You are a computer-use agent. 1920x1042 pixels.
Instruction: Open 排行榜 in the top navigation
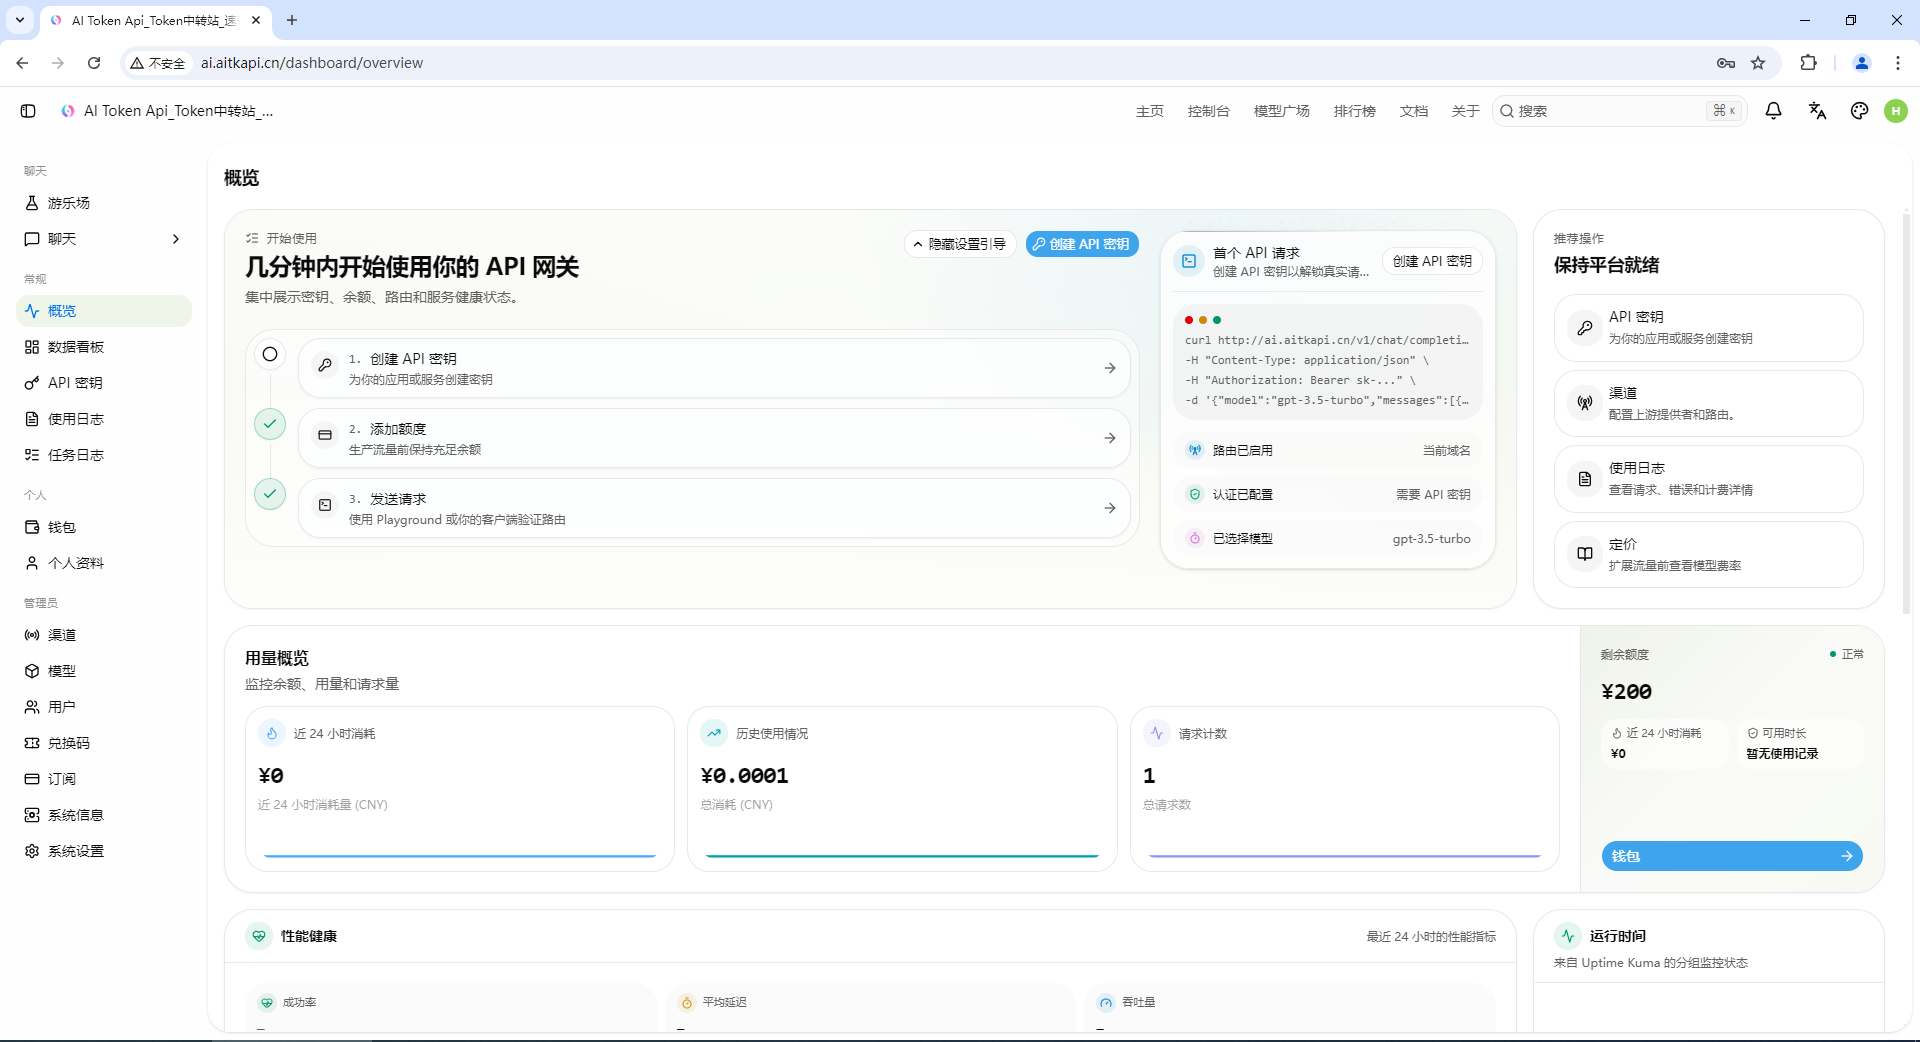(x=1355, y=111)
